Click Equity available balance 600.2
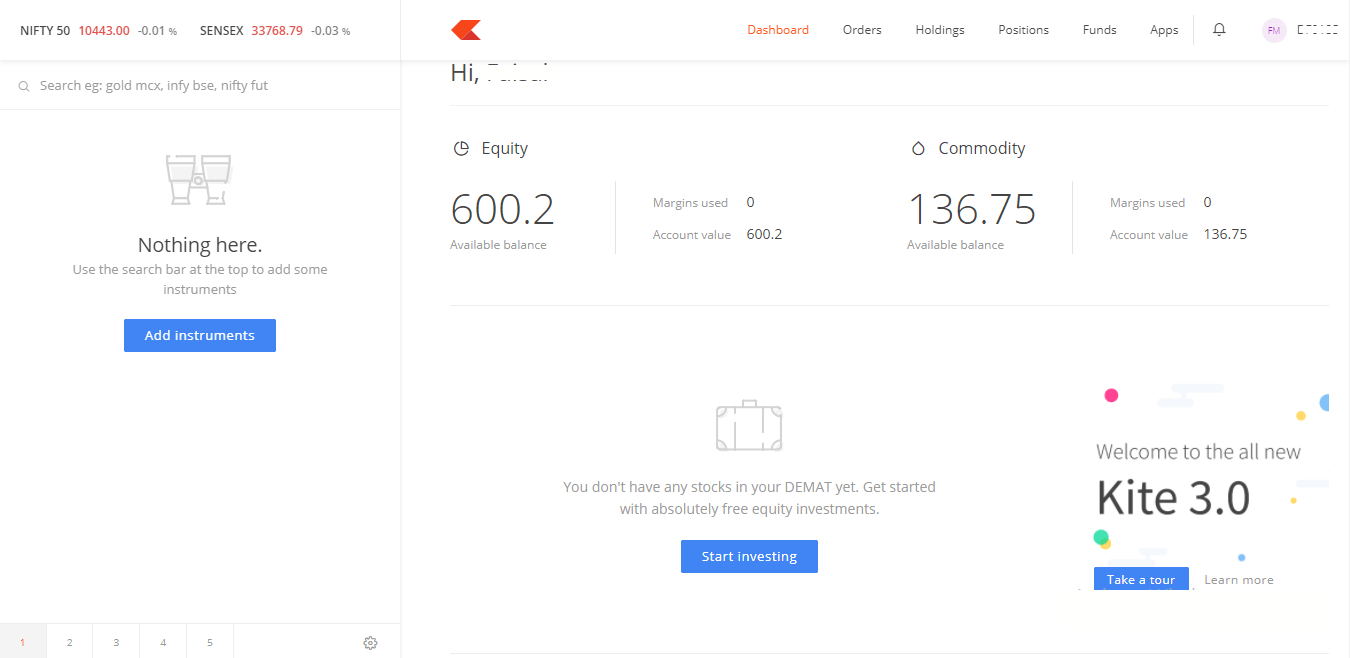 pyautogui.click(x=502, y=209)
